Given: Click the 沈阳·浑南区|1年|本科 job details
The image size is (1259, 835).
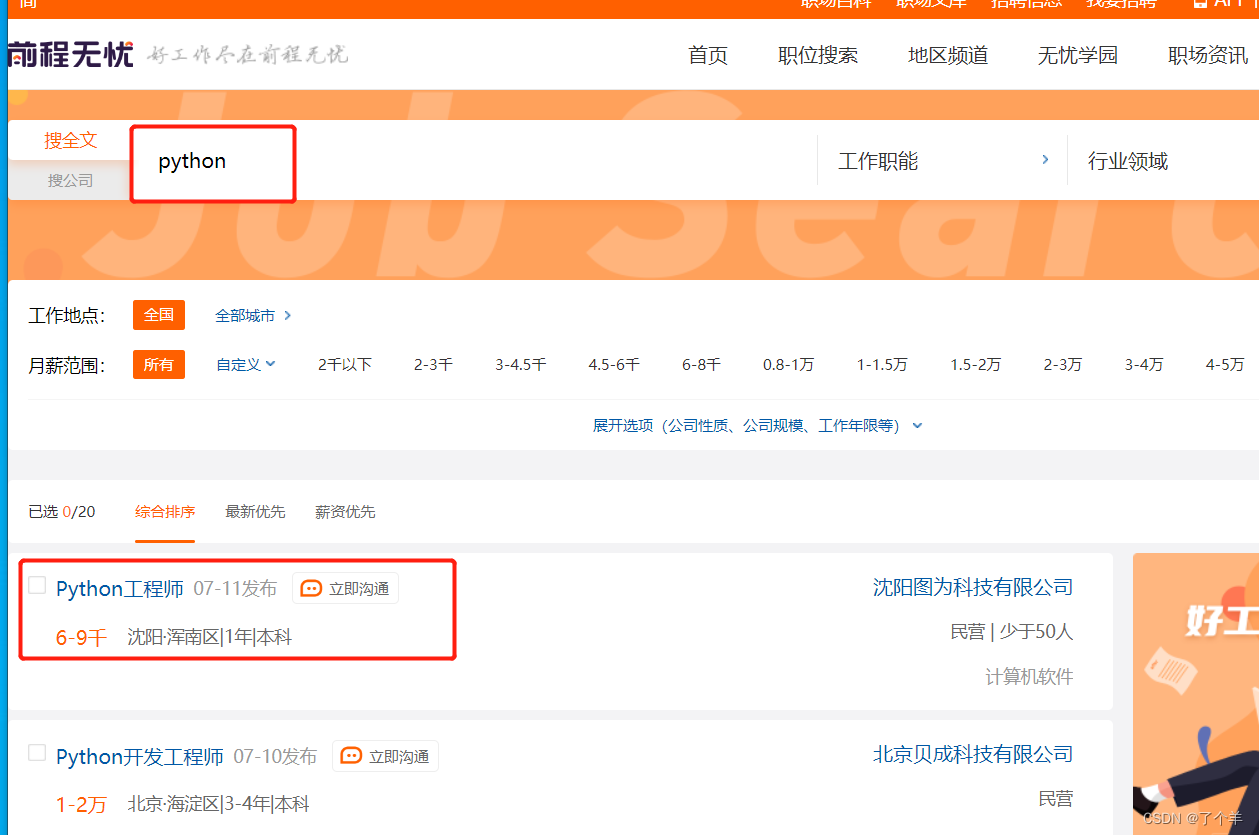Looking at the screenshot, I should (x=210, y=637).
